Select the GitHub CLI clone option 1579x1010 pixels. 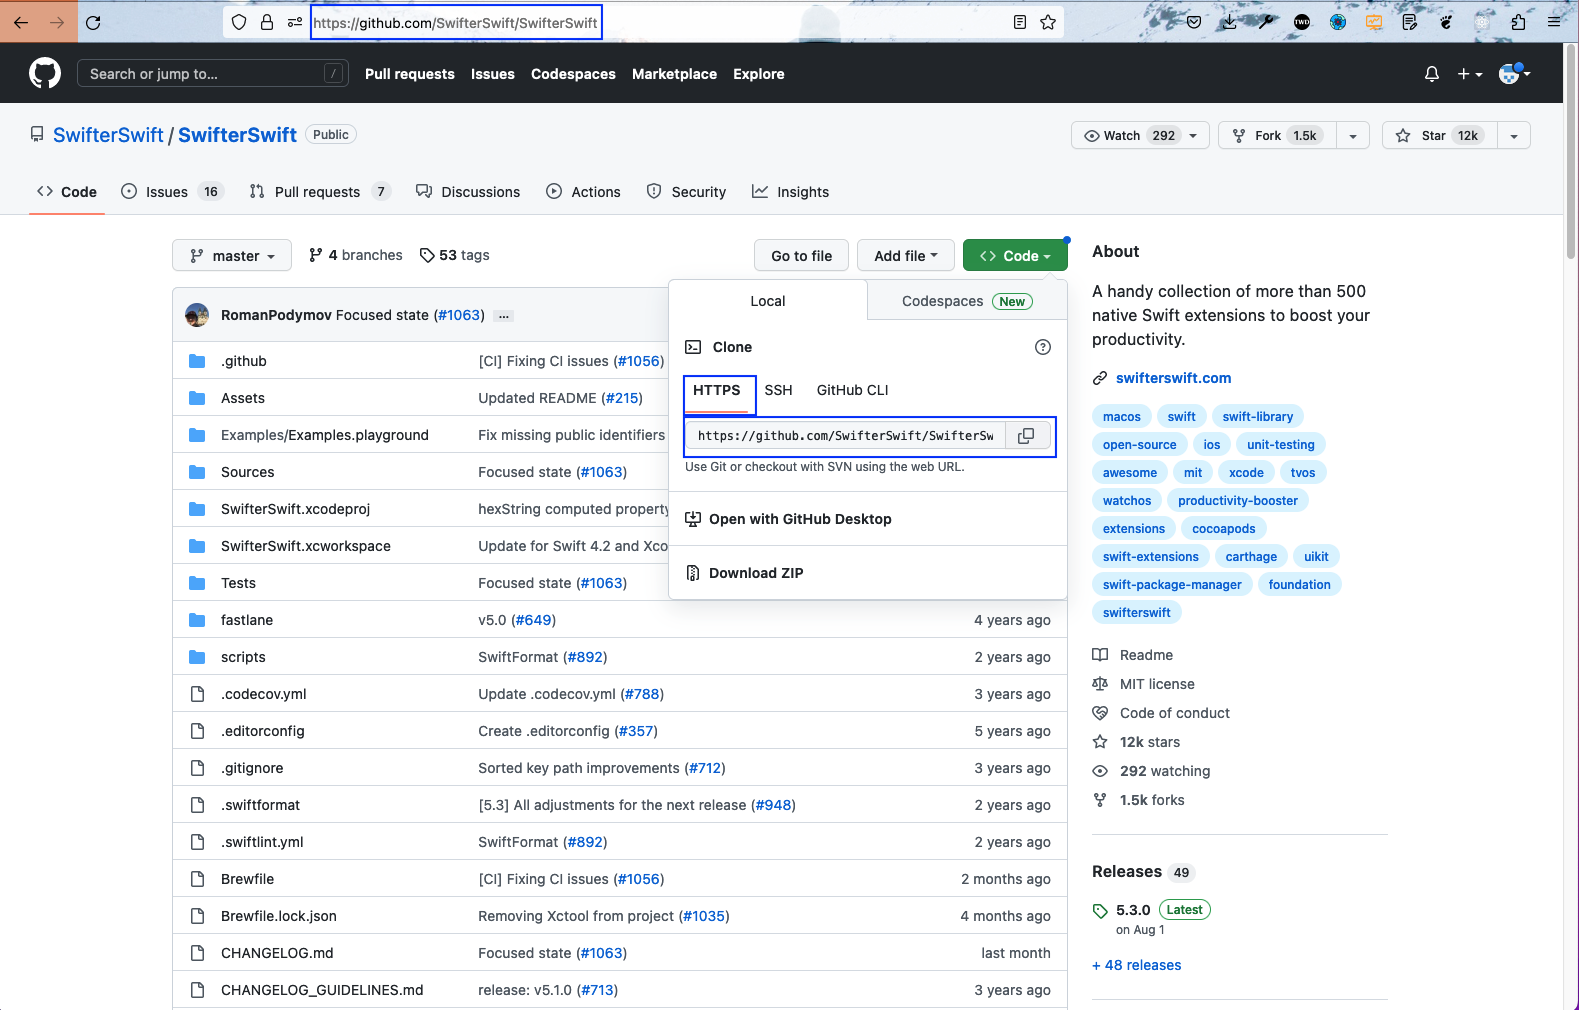852,390
